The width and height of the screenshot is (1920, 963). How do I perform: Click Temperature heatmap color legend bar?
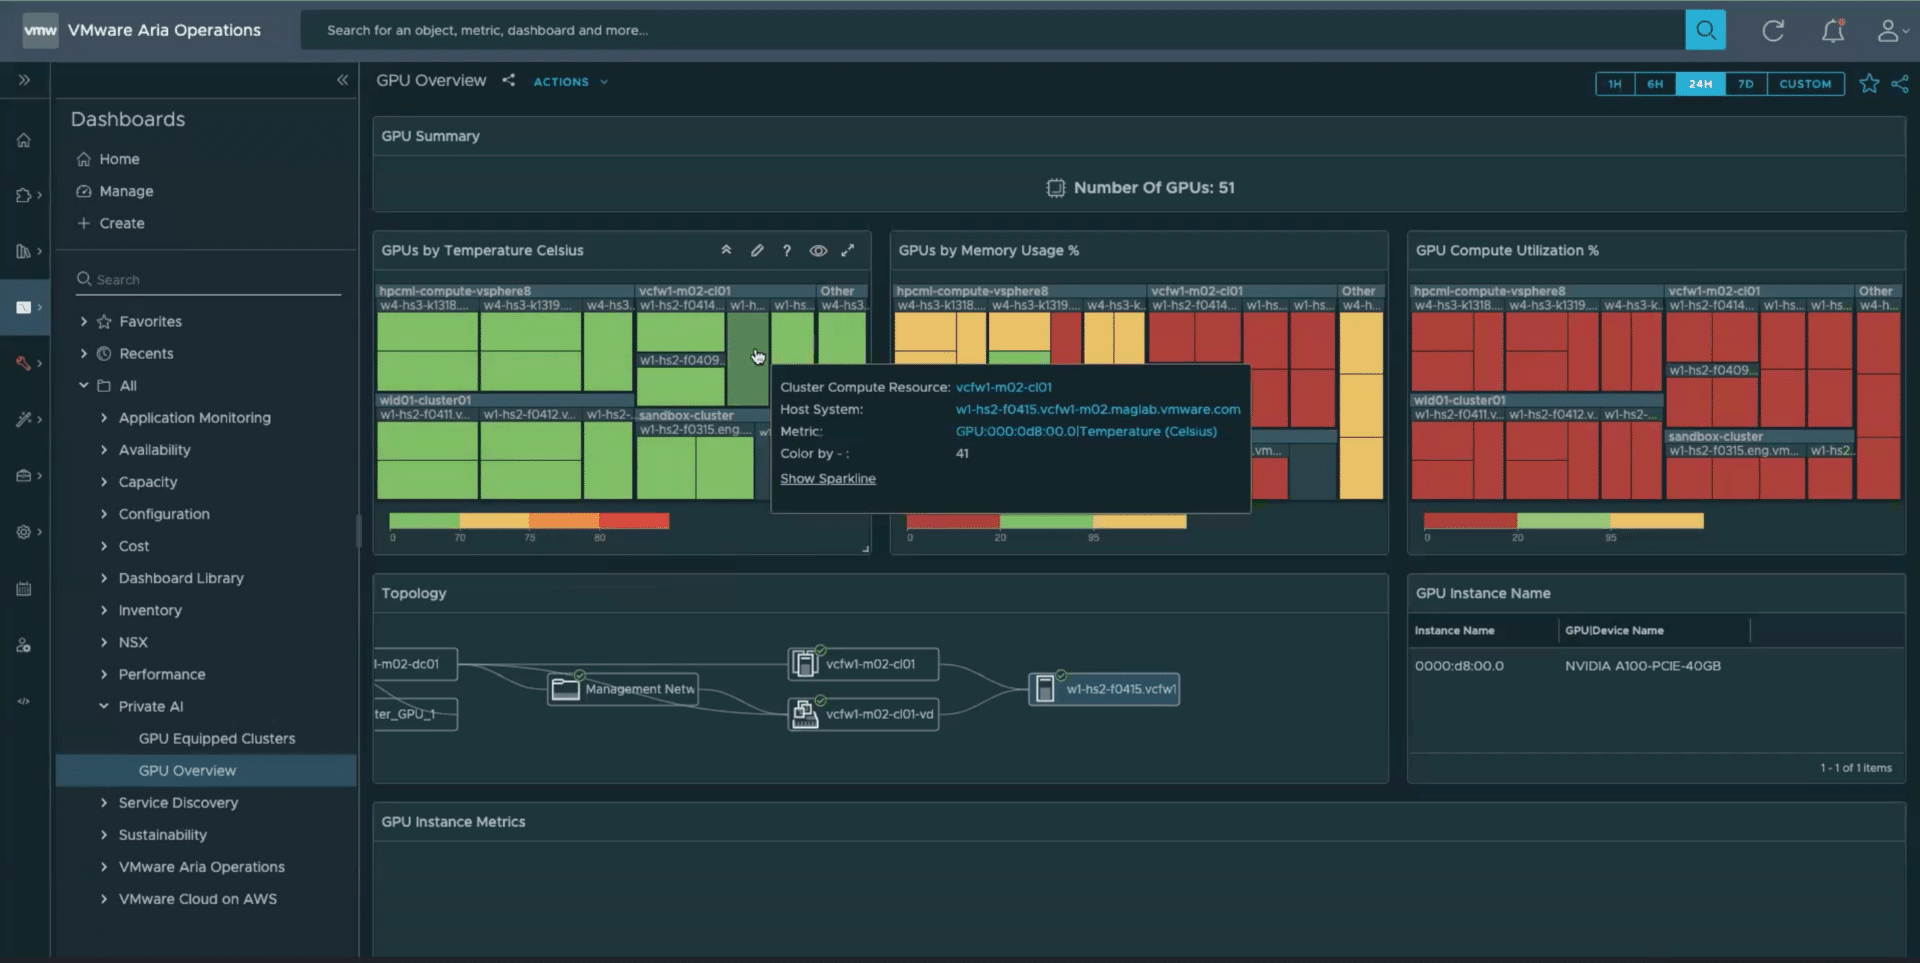[x=529, y=520]
